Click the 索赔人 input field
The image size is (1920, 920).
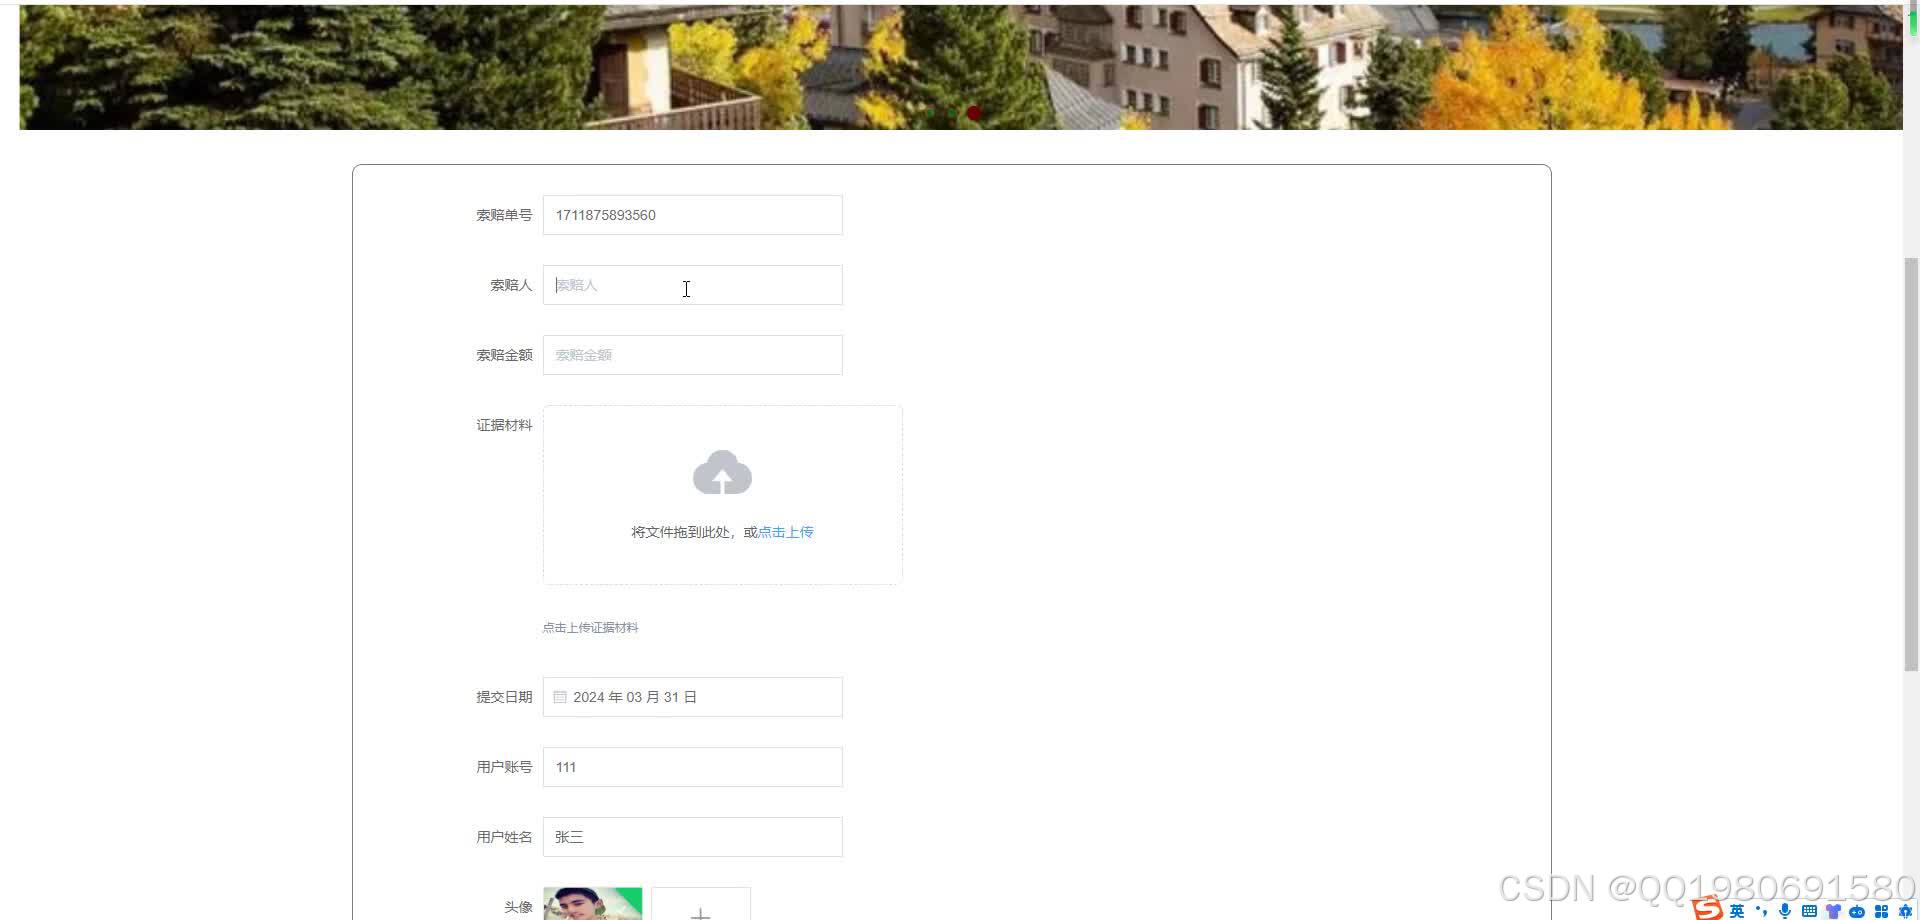[x=693, y=285]
